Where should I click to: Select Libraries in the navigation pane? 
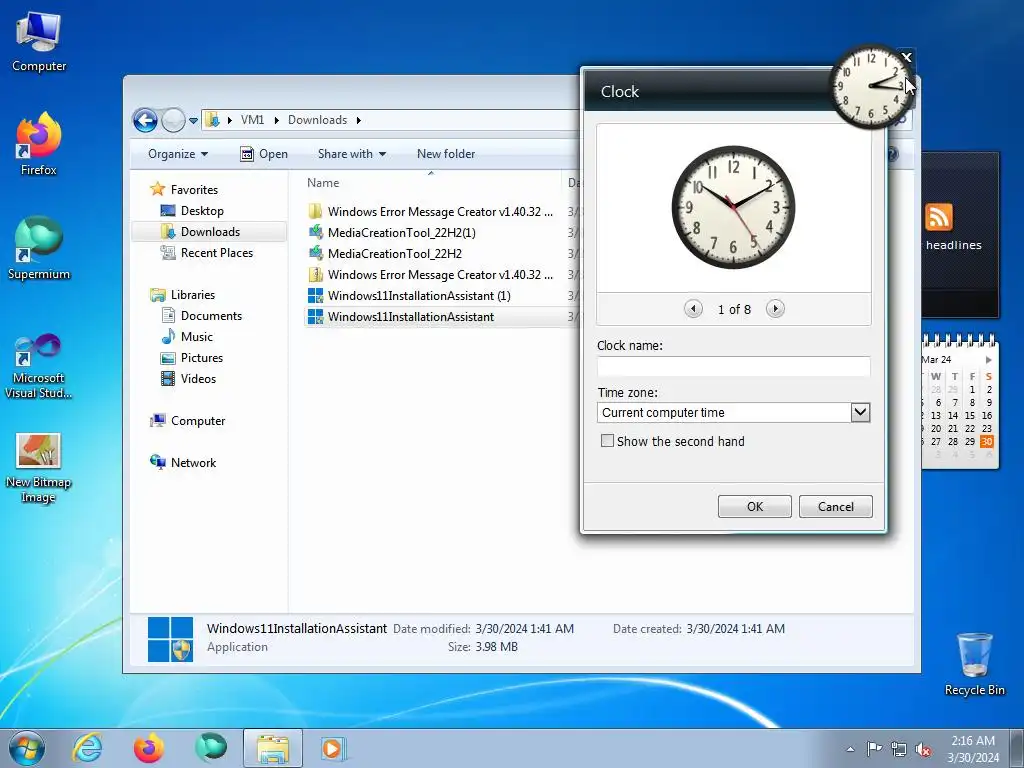193,295
